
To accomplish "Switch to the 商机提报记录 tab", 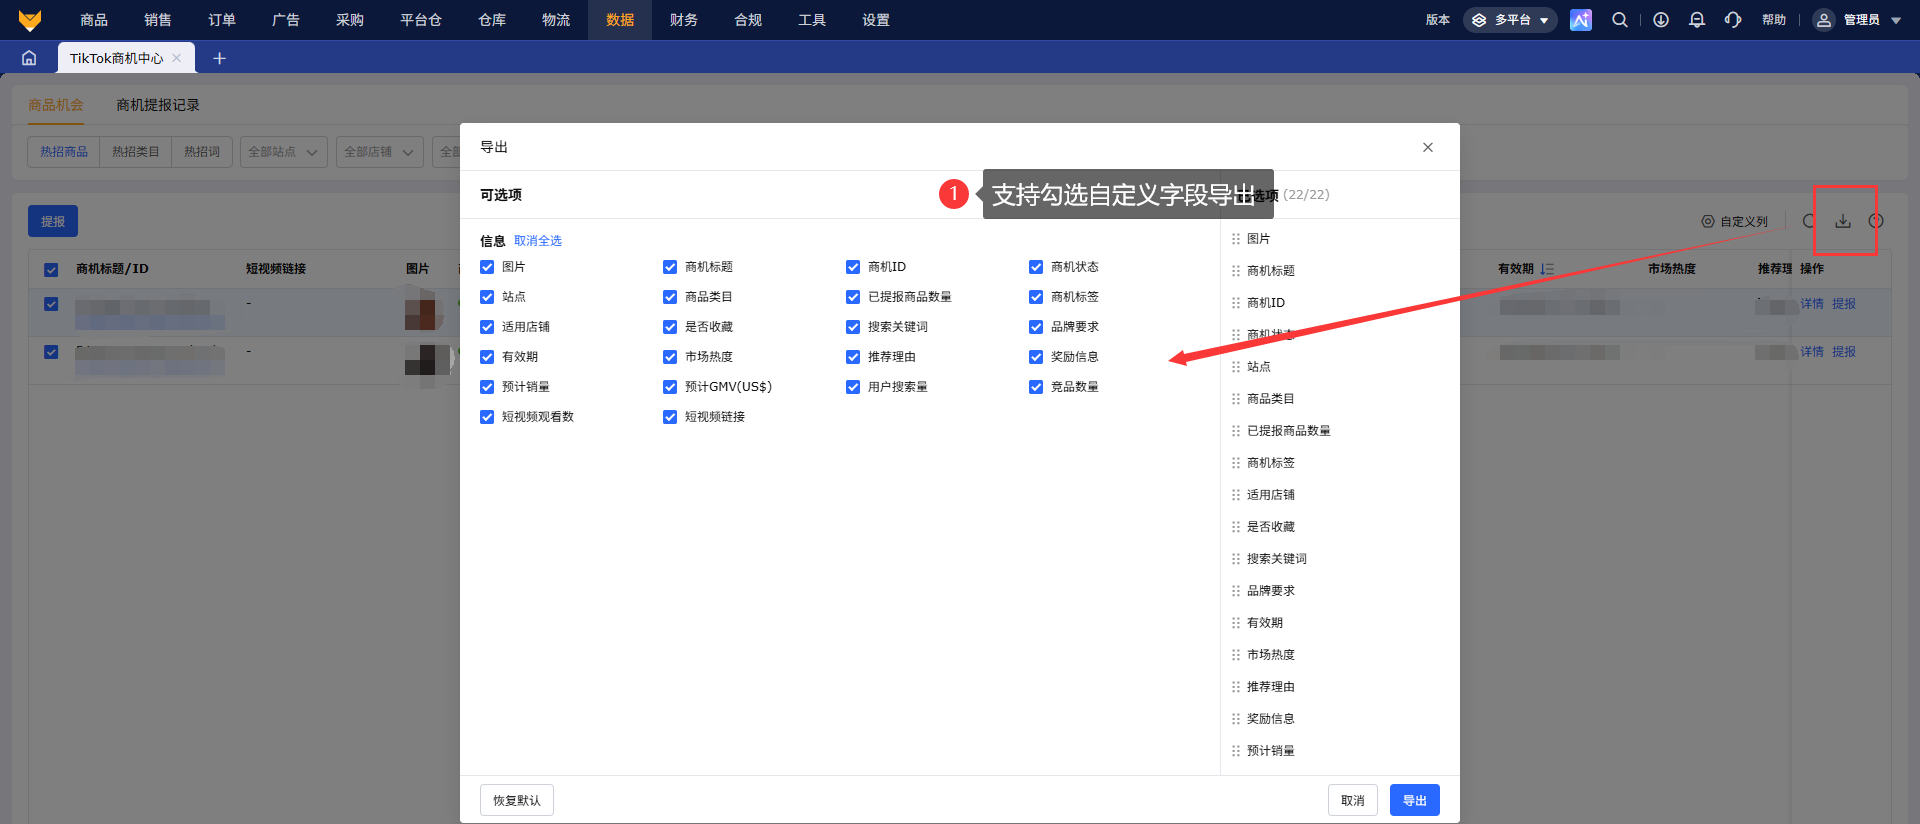I will (x=158, y=105).
